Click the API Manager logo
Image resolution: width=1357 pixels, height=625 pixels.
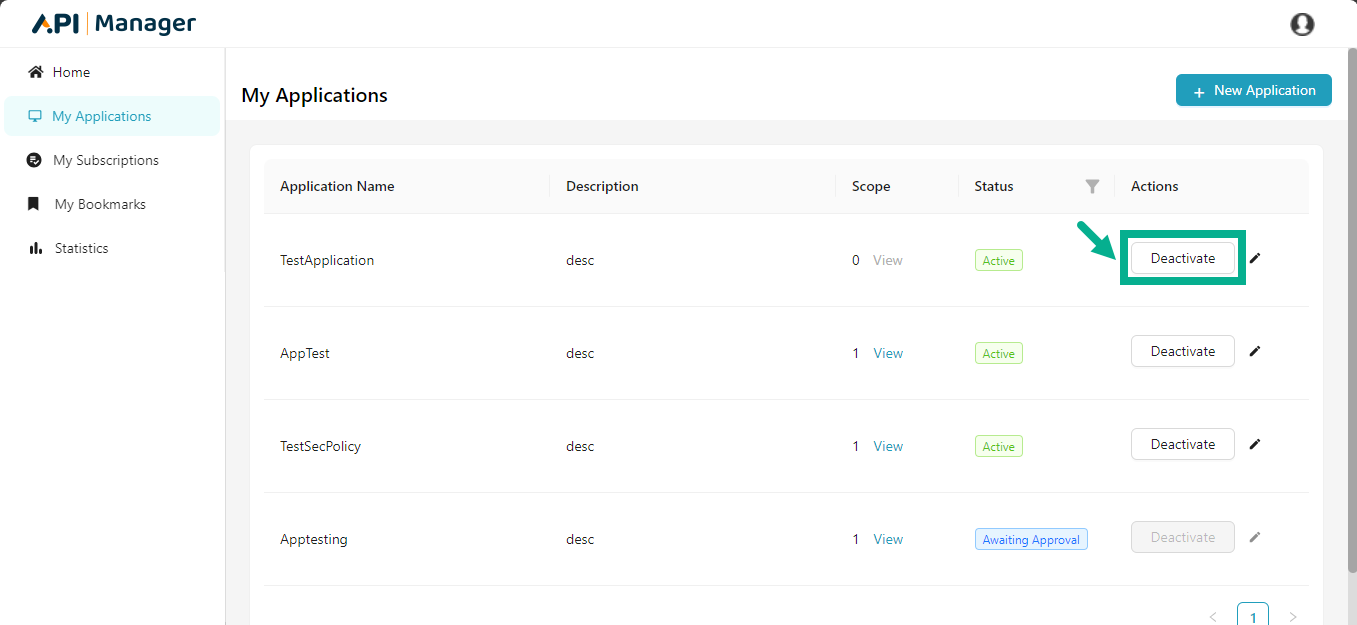[x=114, y=24]
